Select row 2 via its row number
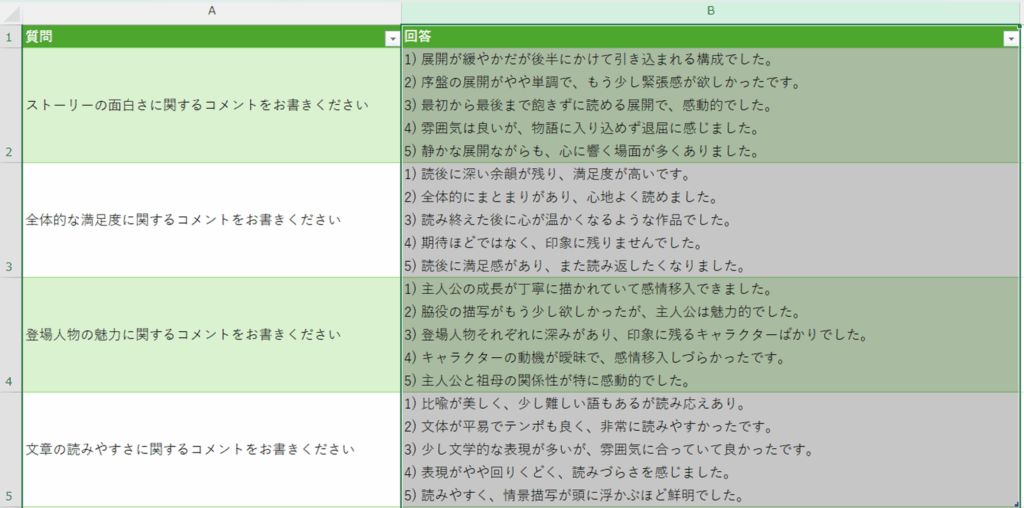This screenshot has width=1024, height=508. pos(10,105)
